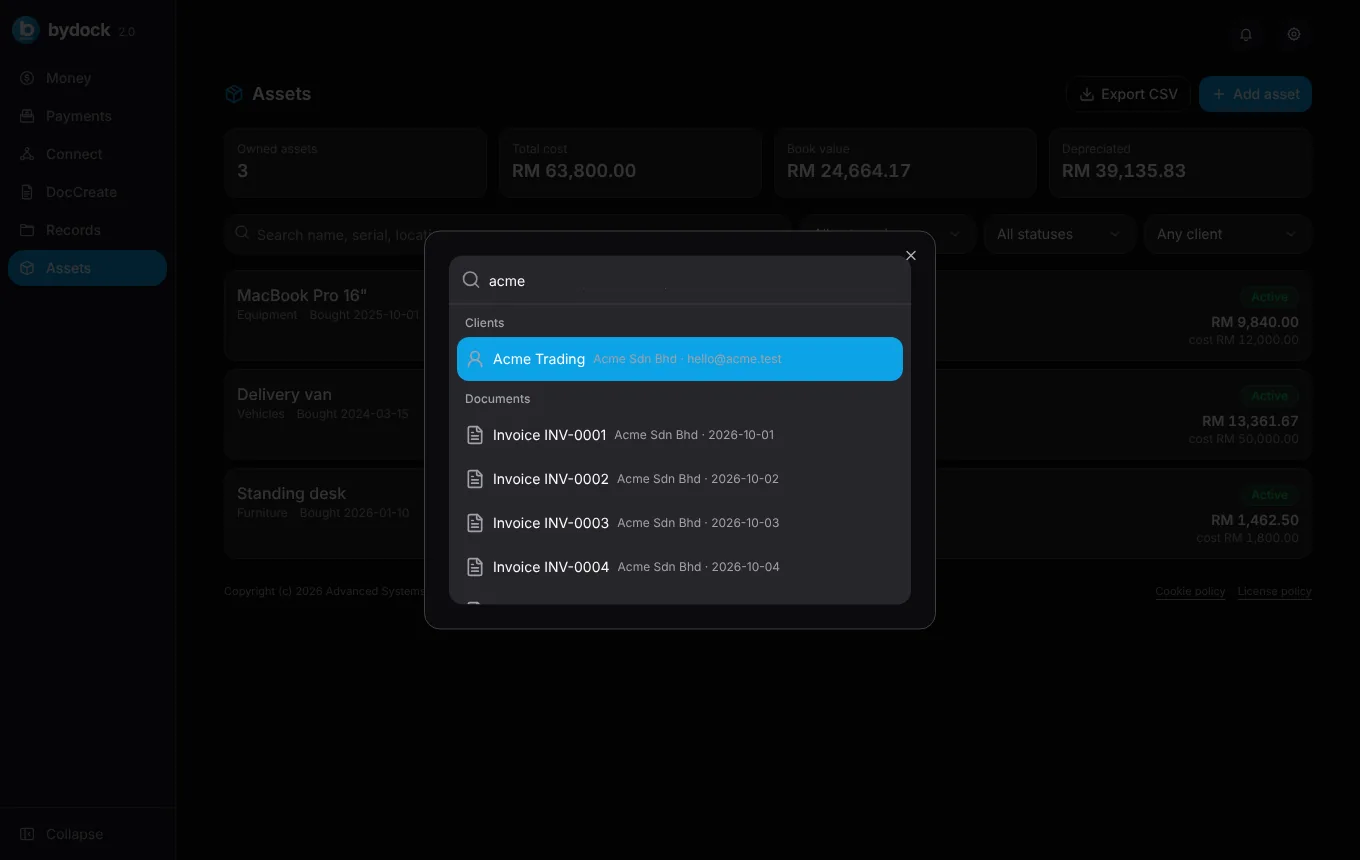
Task: Click the bydock logo icon
Action: pyautogui.click(x=26, y=30)
